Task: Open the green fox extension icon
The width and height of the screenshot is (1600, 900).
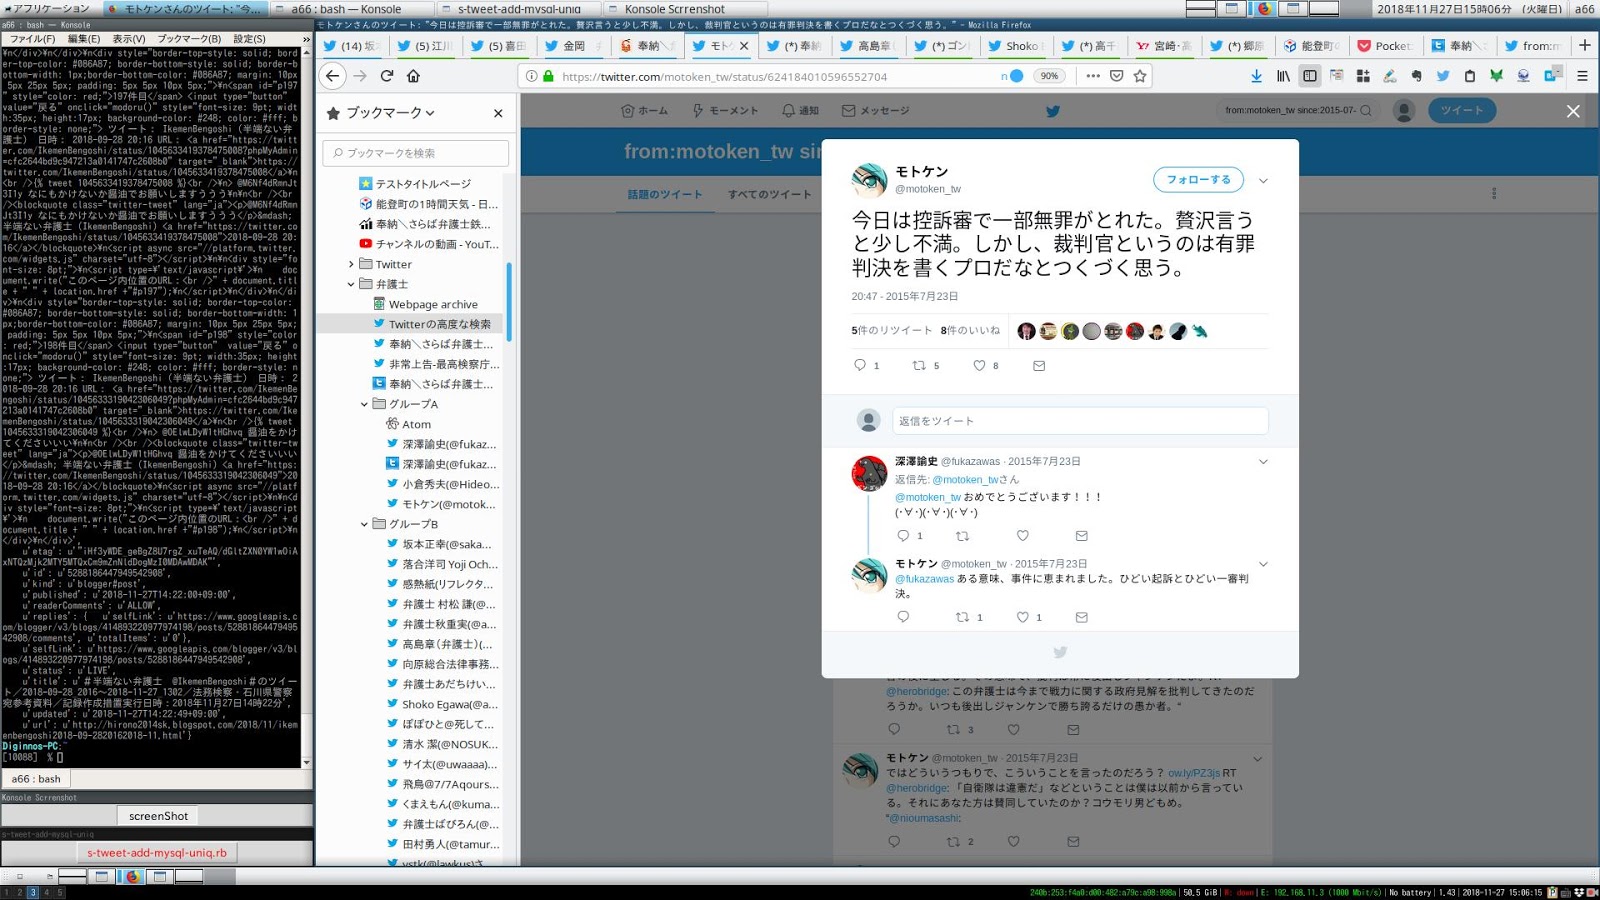Action: (1496, 76)
